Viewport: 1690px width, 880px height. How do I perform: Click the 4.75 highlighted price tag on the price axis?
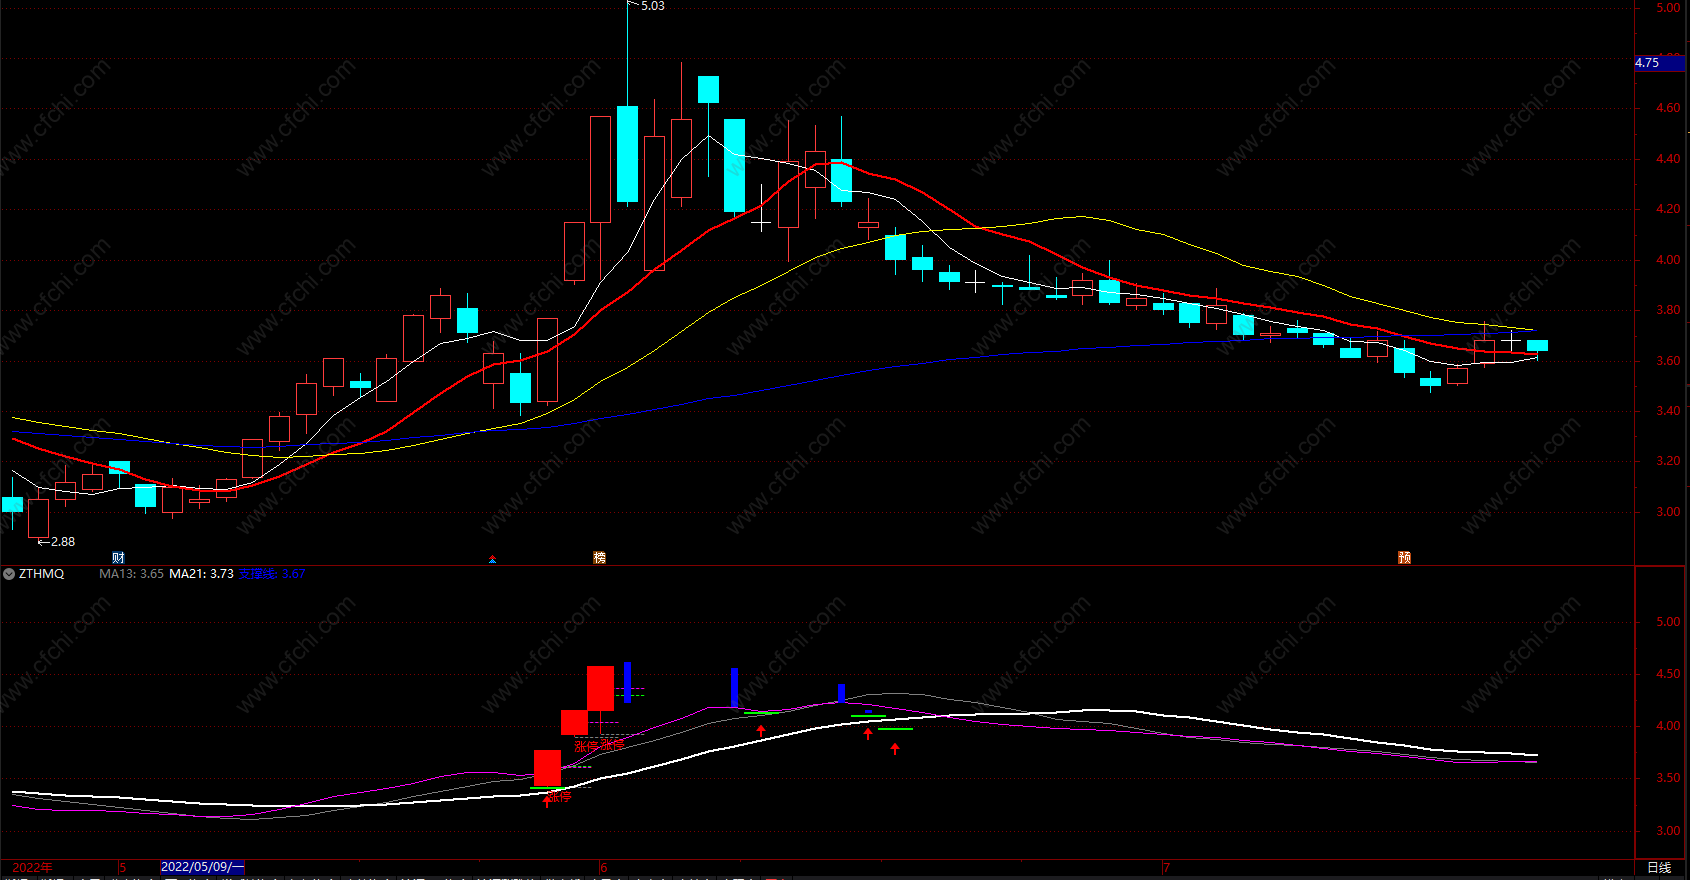[x=1661, y=63]
